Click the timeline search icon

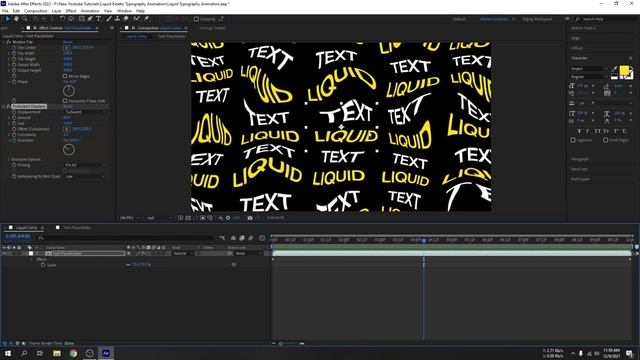click(x=40, y=238)
